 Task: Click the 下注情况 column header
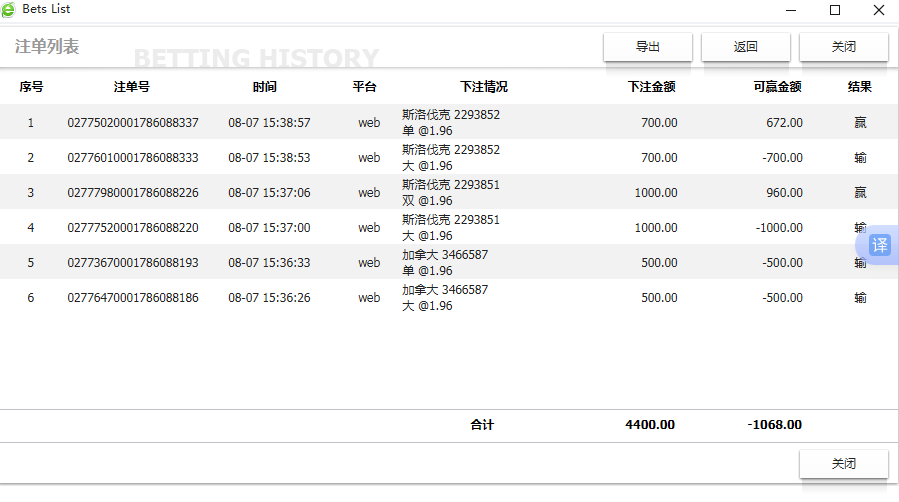483,87
